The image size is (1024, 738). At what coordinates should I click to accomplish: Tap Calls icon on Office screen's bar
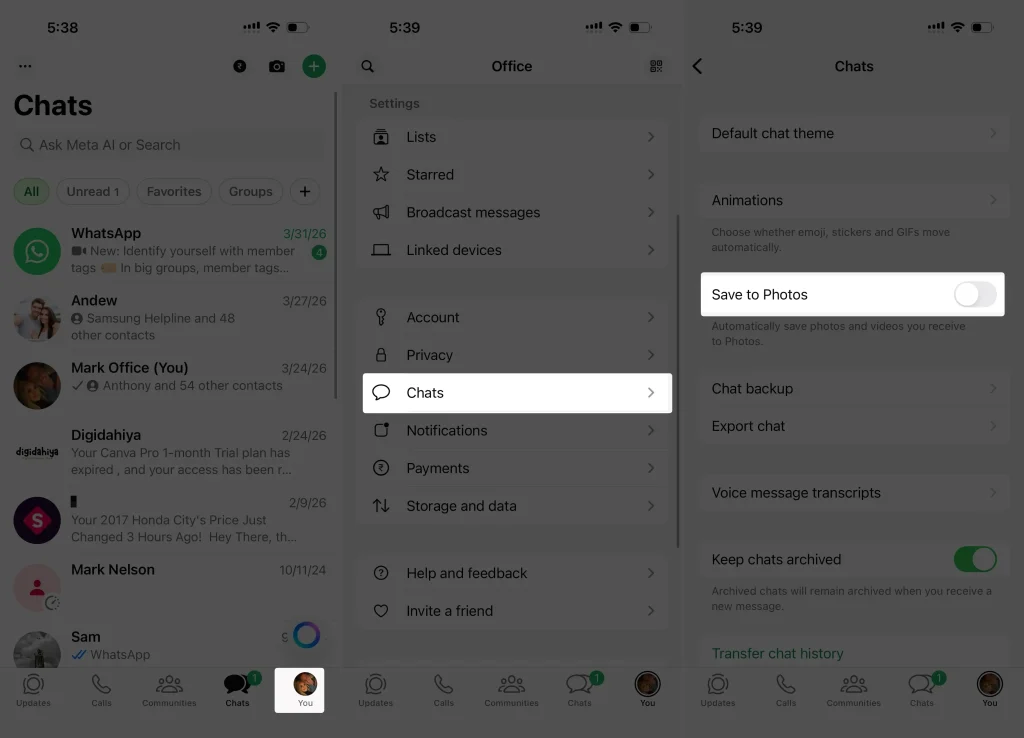point(443,684)
